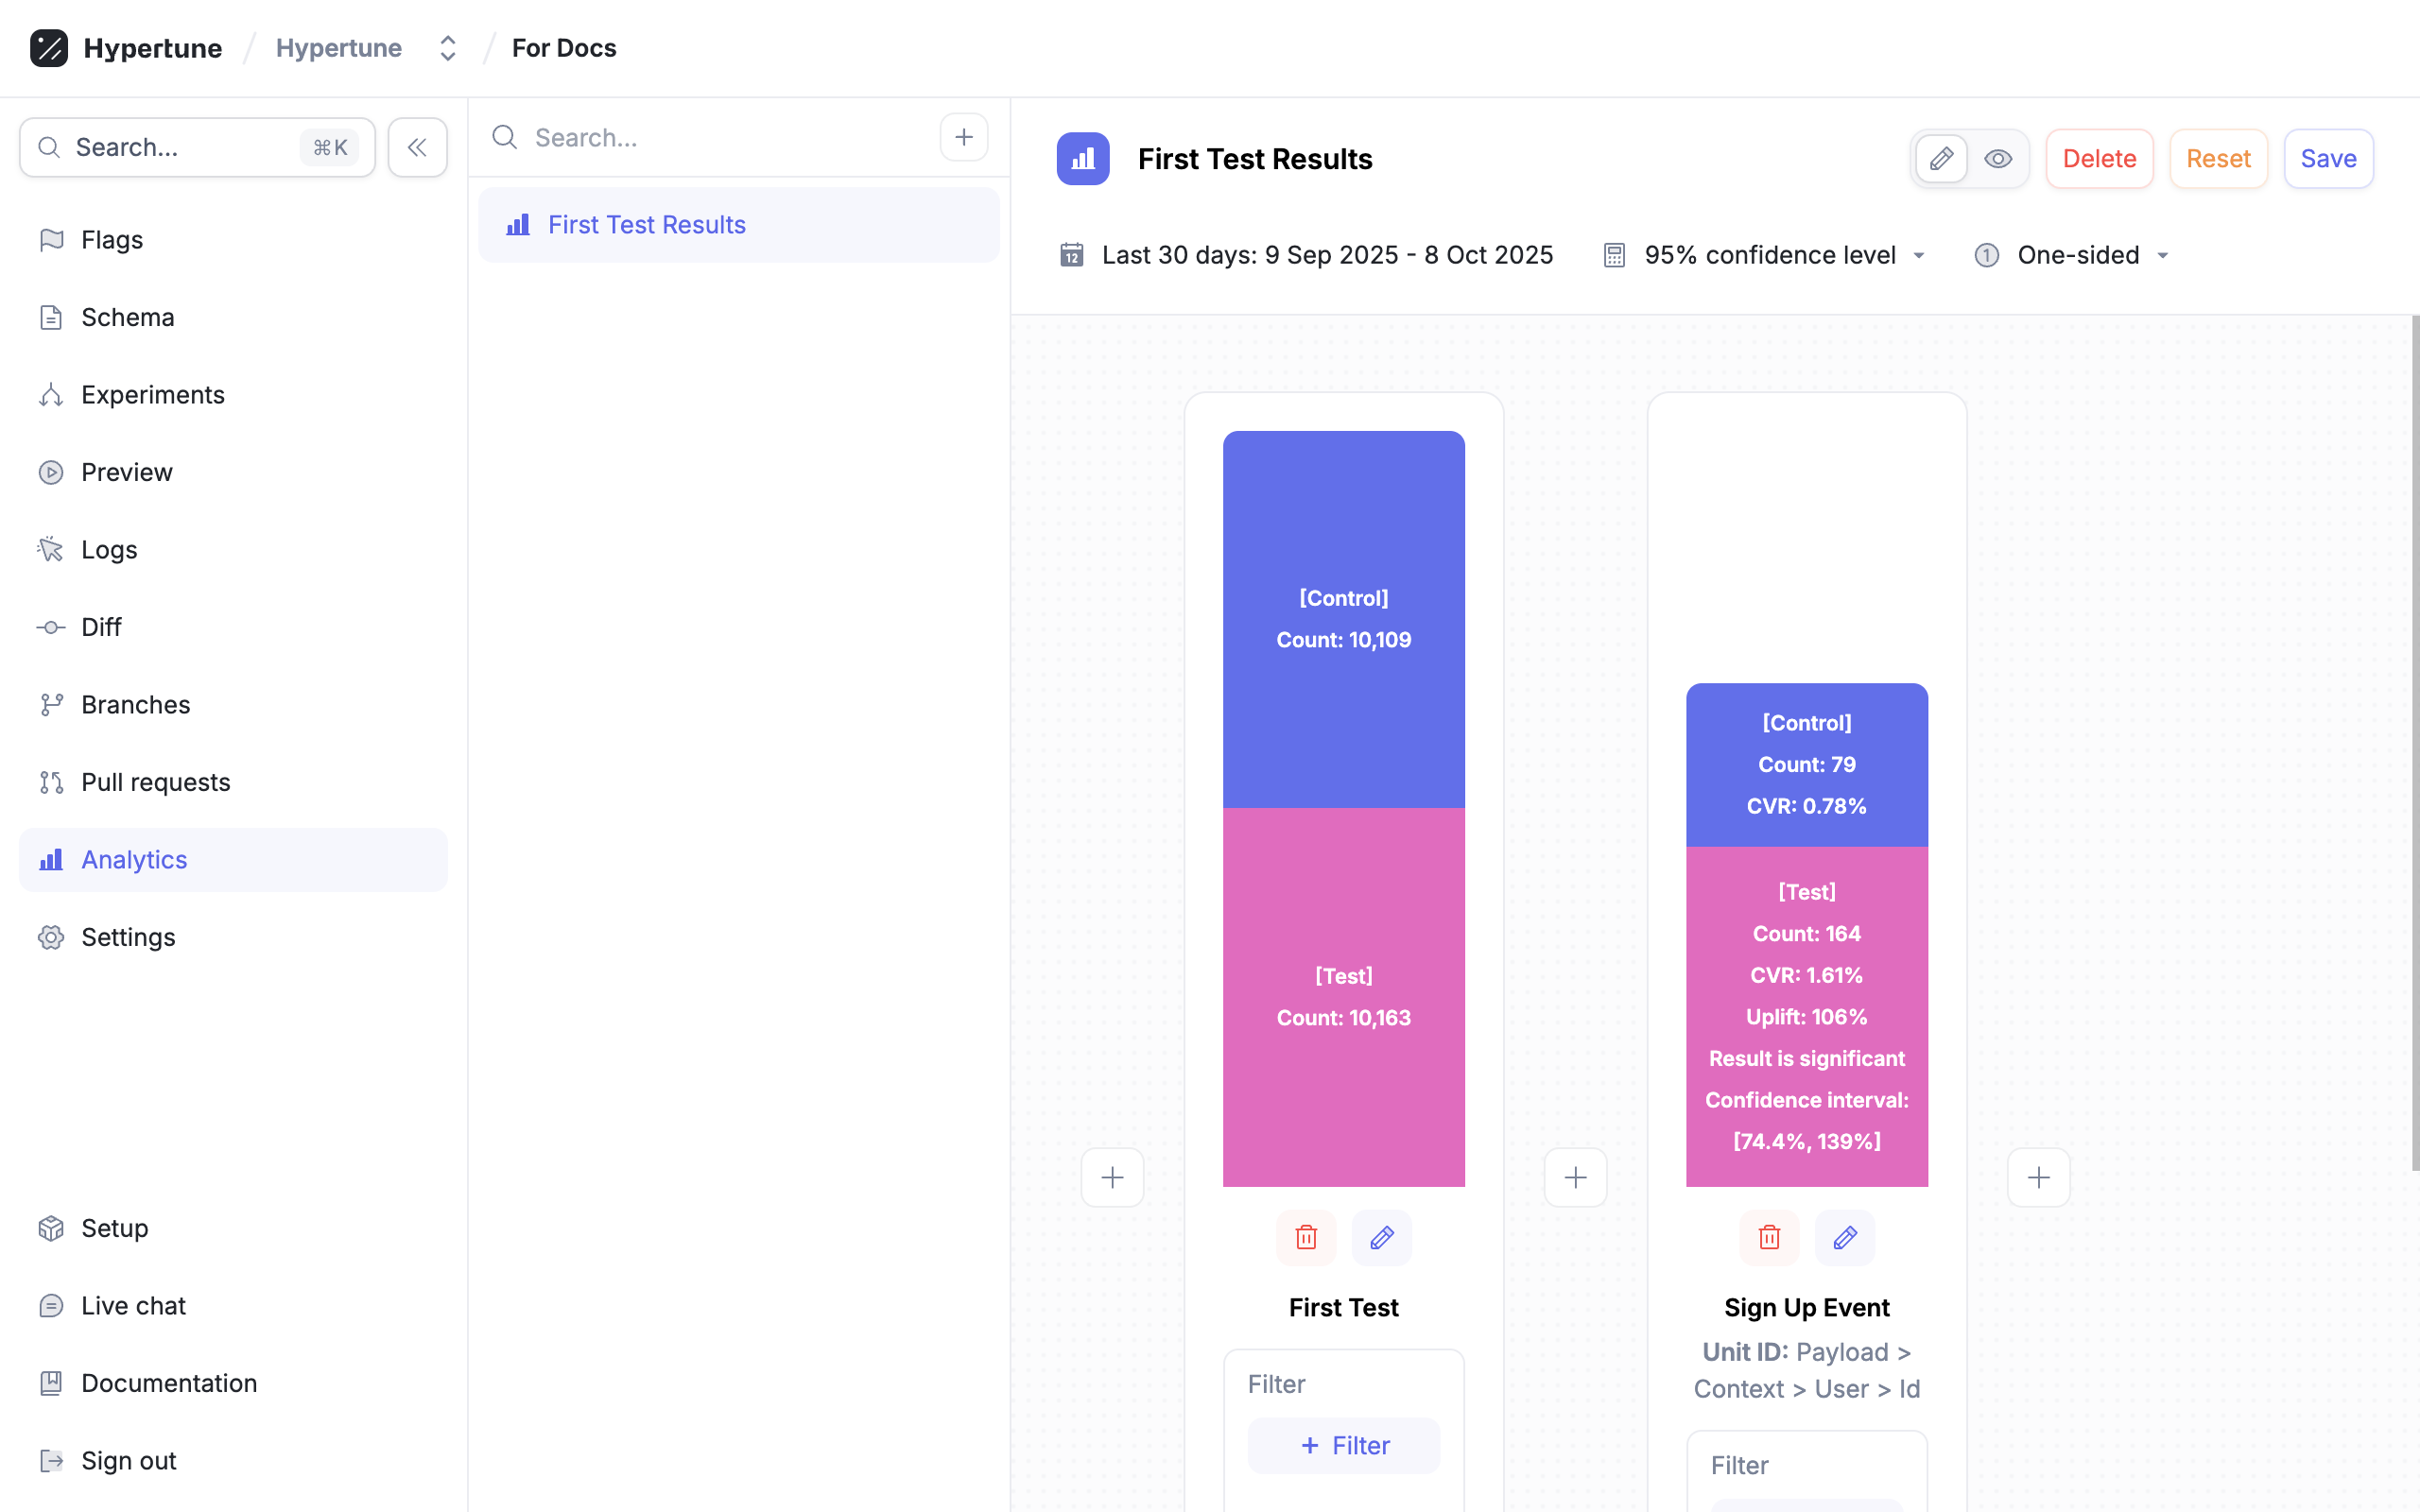Add new analytics view with plus icon

(963, 137)
